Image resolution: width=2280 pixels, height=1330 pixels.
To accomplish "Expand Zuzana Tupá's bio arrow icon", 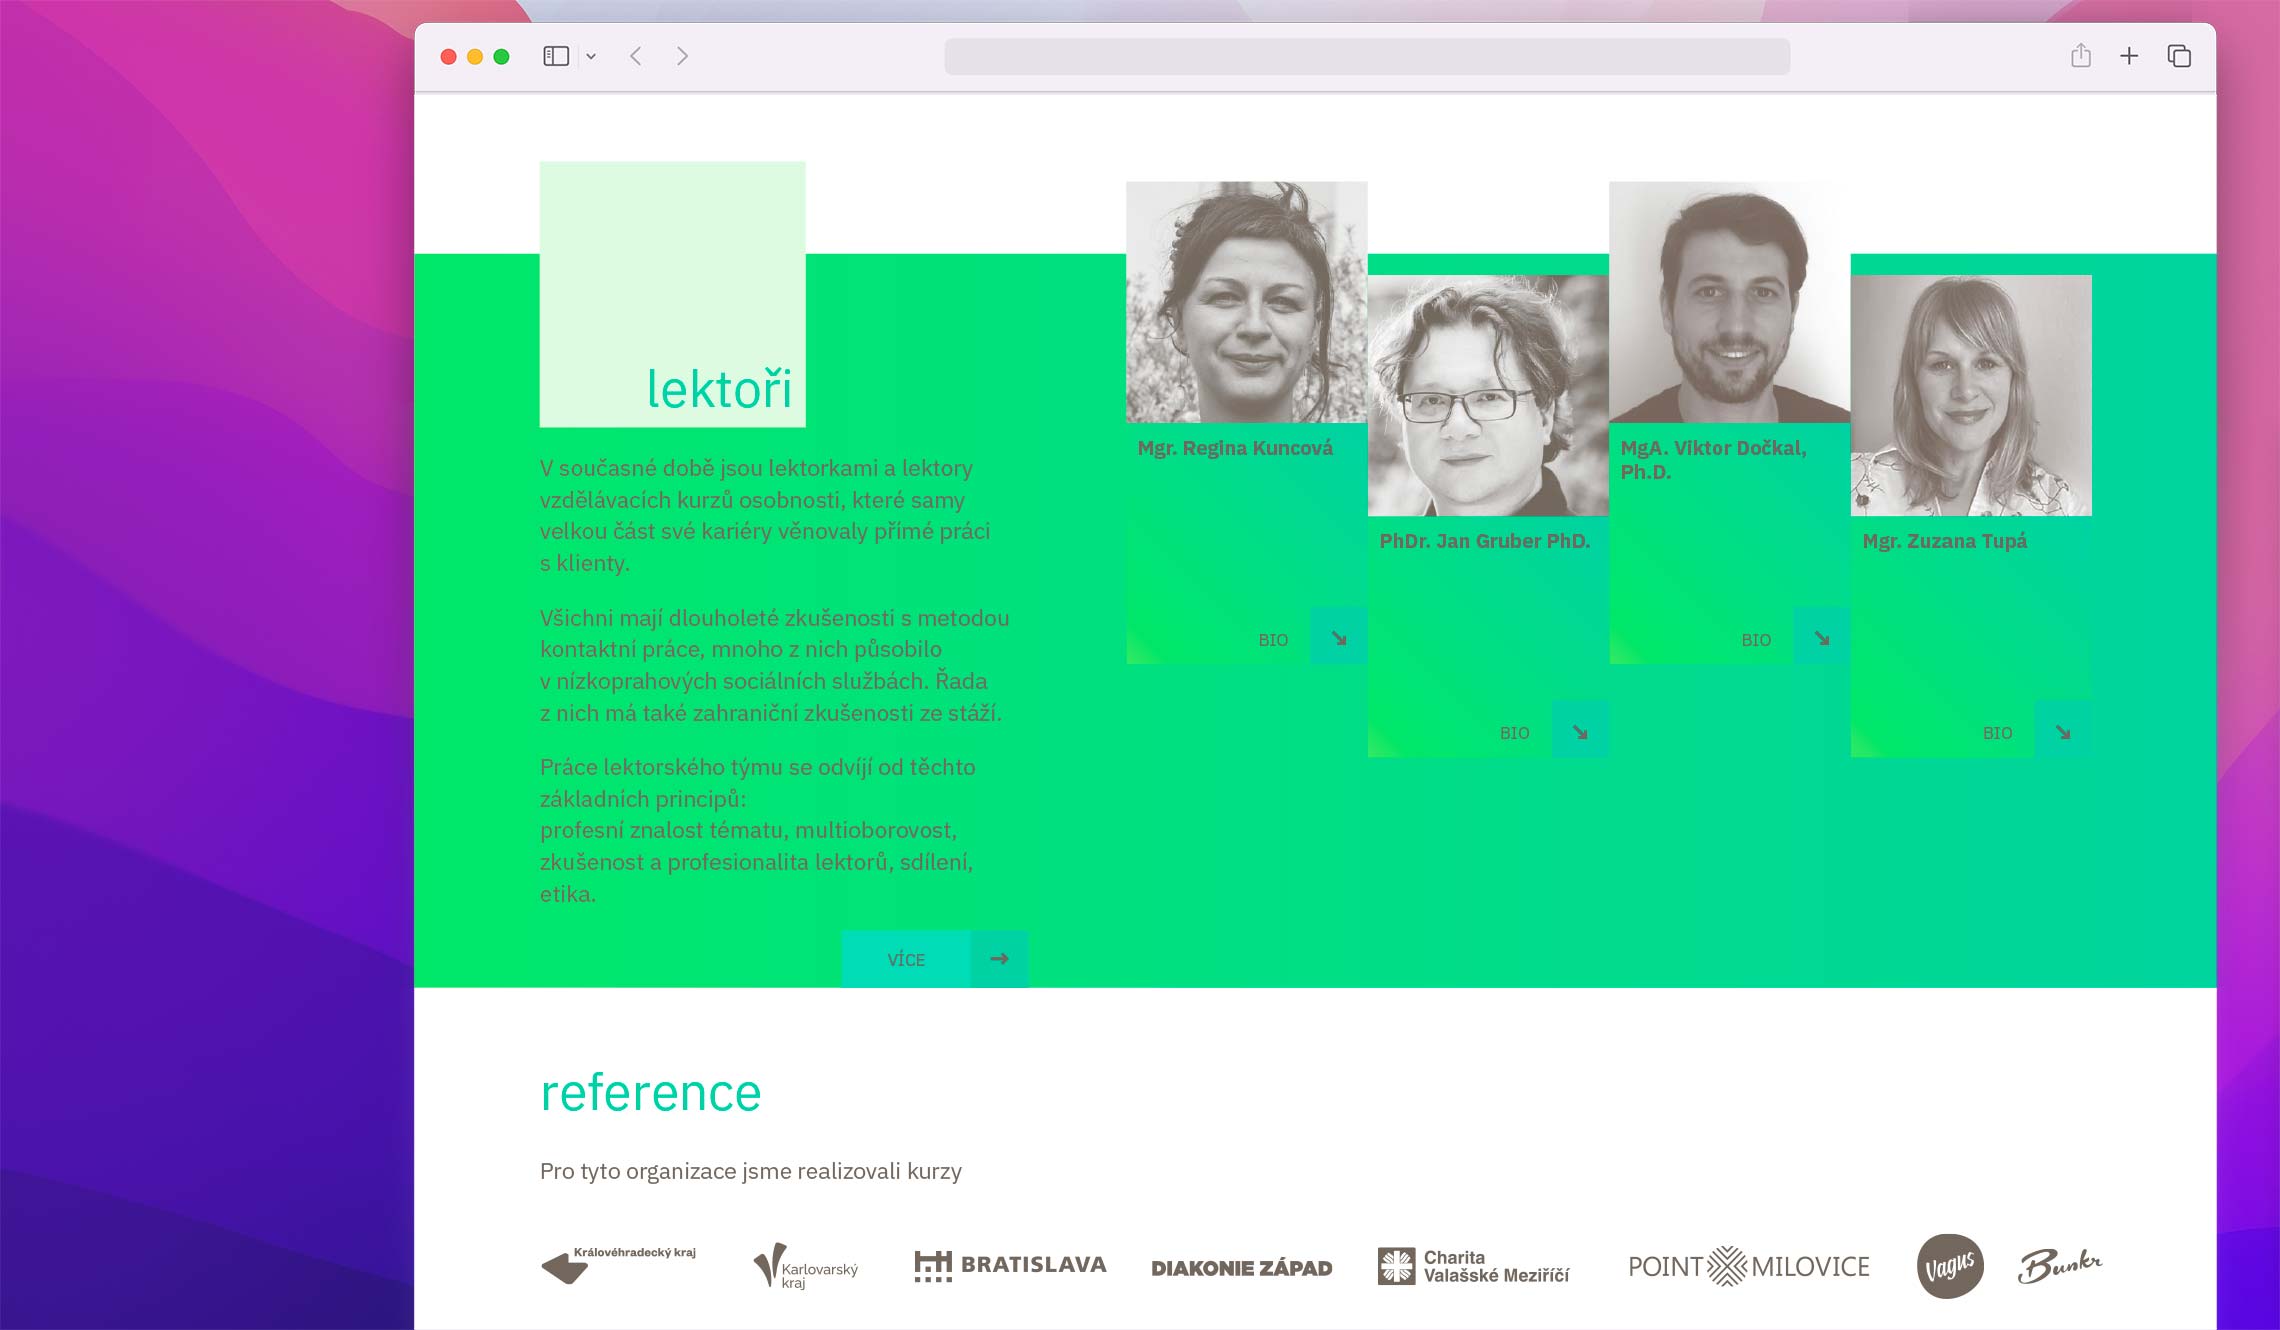I will (x=2063, y=731).
